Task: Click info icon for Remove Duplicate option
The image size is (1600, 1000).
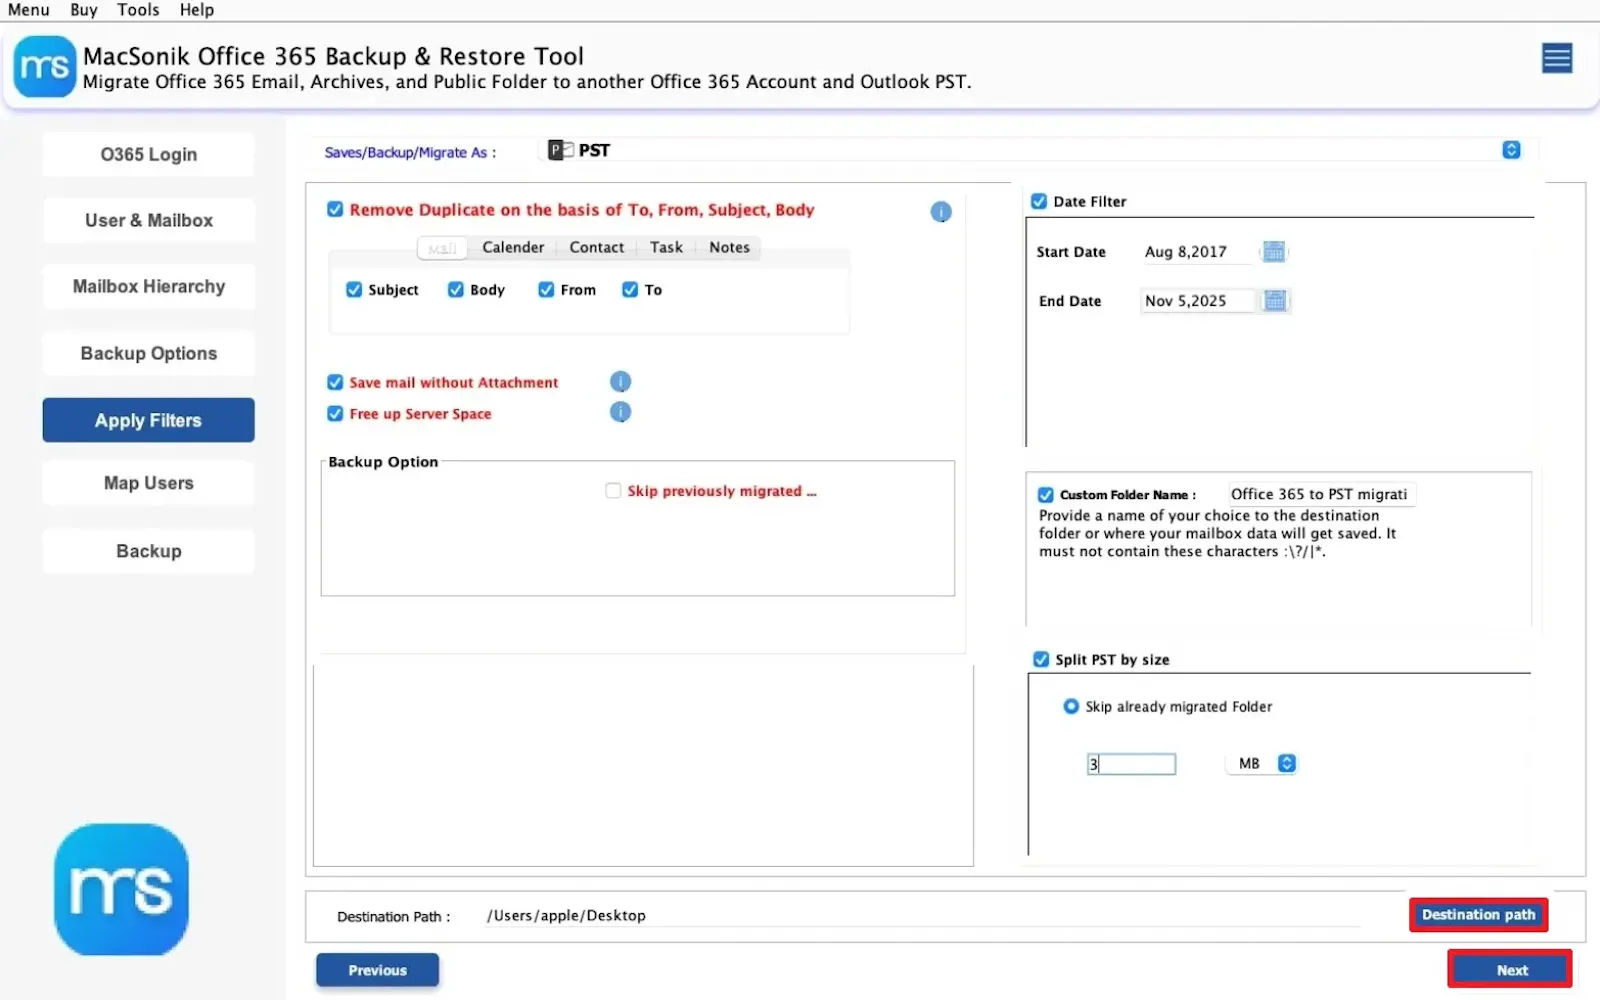Action: coord(941,212)
